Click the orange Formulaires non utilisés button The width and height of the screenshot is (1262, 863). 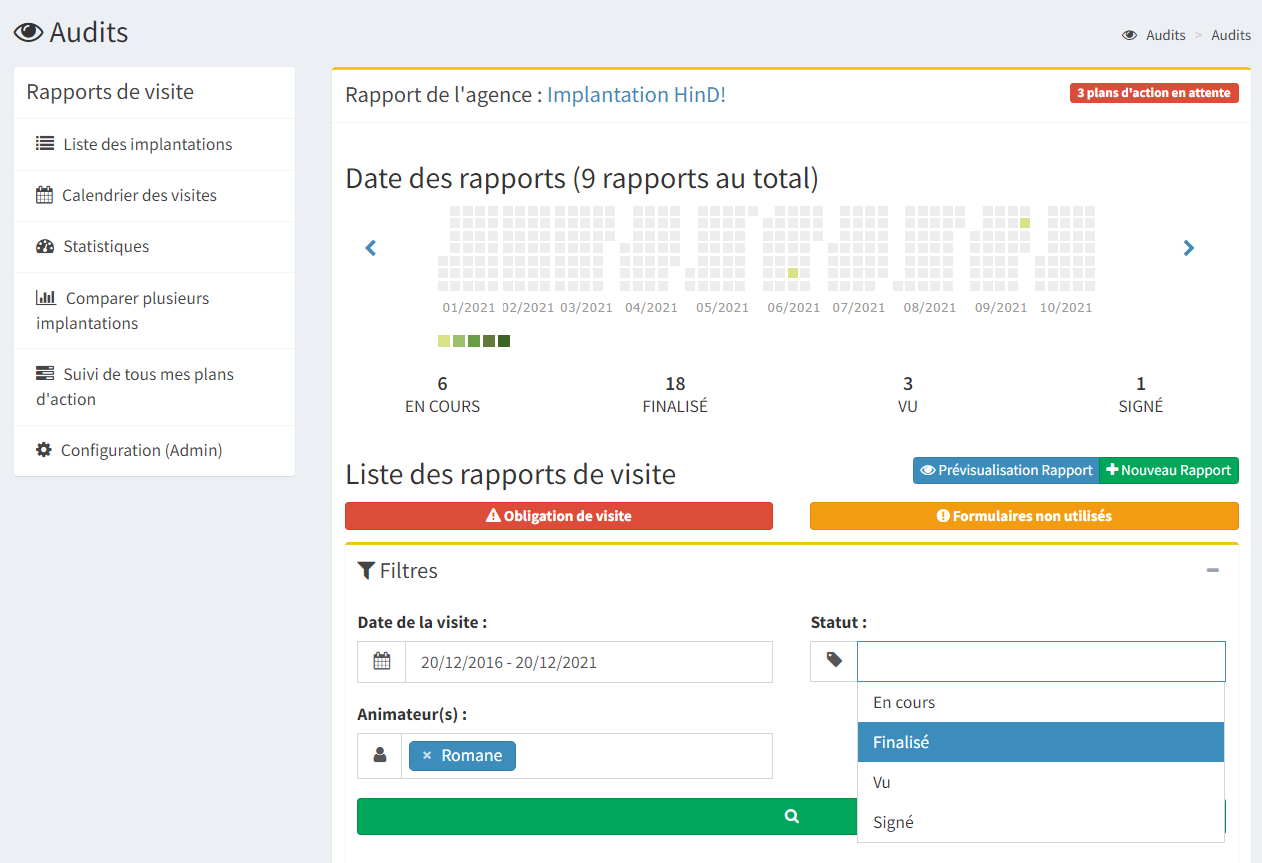(1024, 516)
